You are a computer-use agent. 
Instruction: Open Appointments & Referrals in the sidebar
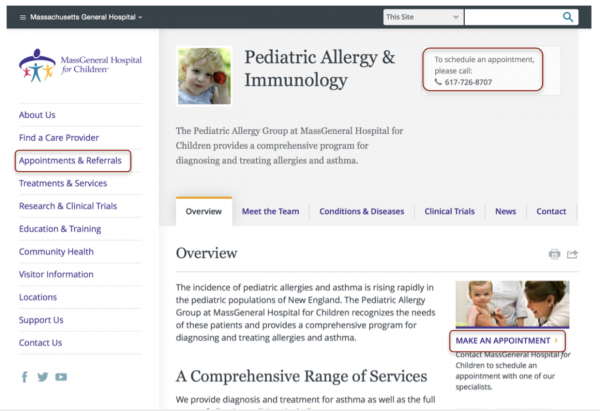(x=70, y=161)
